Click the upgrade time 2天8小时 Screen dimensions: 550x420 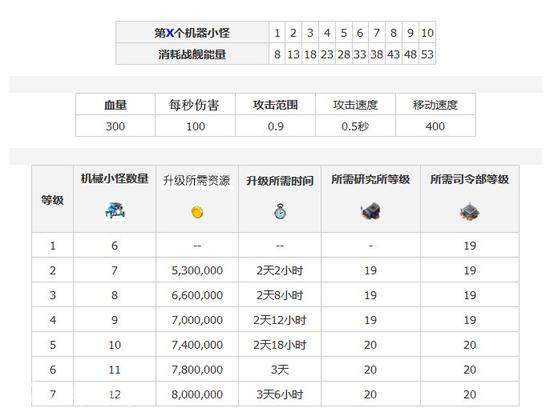coord(280,295)
